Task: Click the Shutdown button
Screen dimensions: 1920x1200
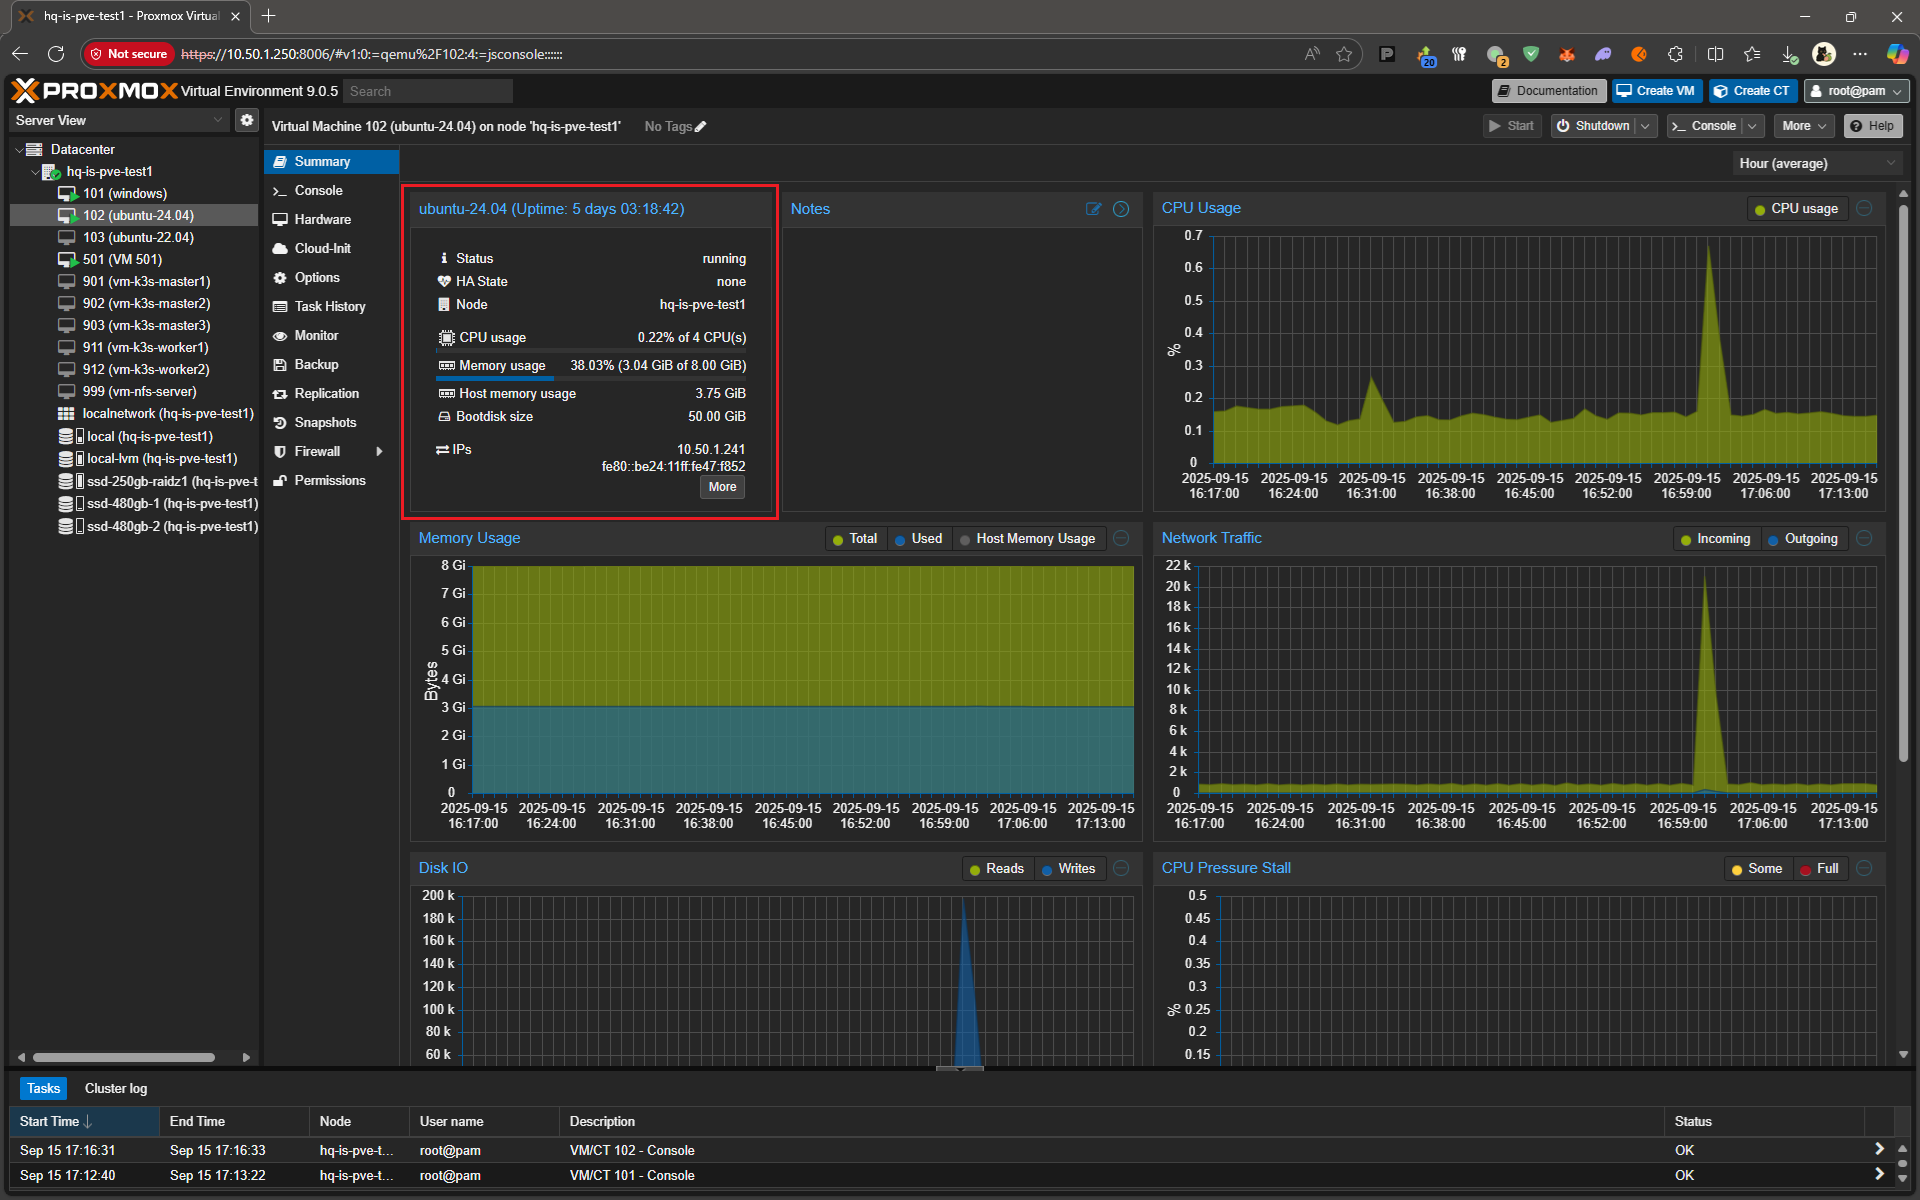Action: (x=1593, y=126)
